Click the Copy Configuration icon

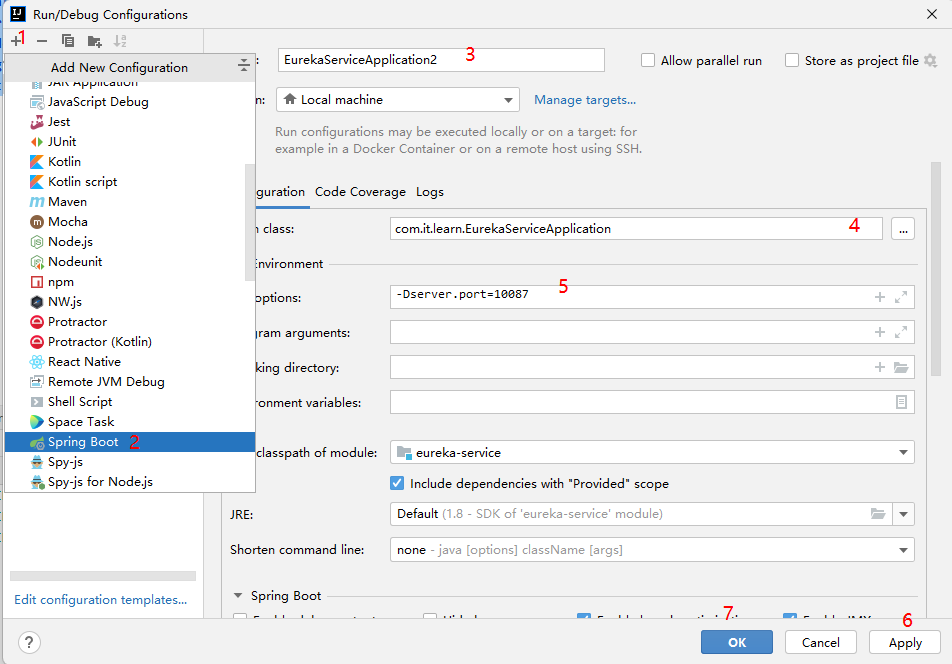68,41
